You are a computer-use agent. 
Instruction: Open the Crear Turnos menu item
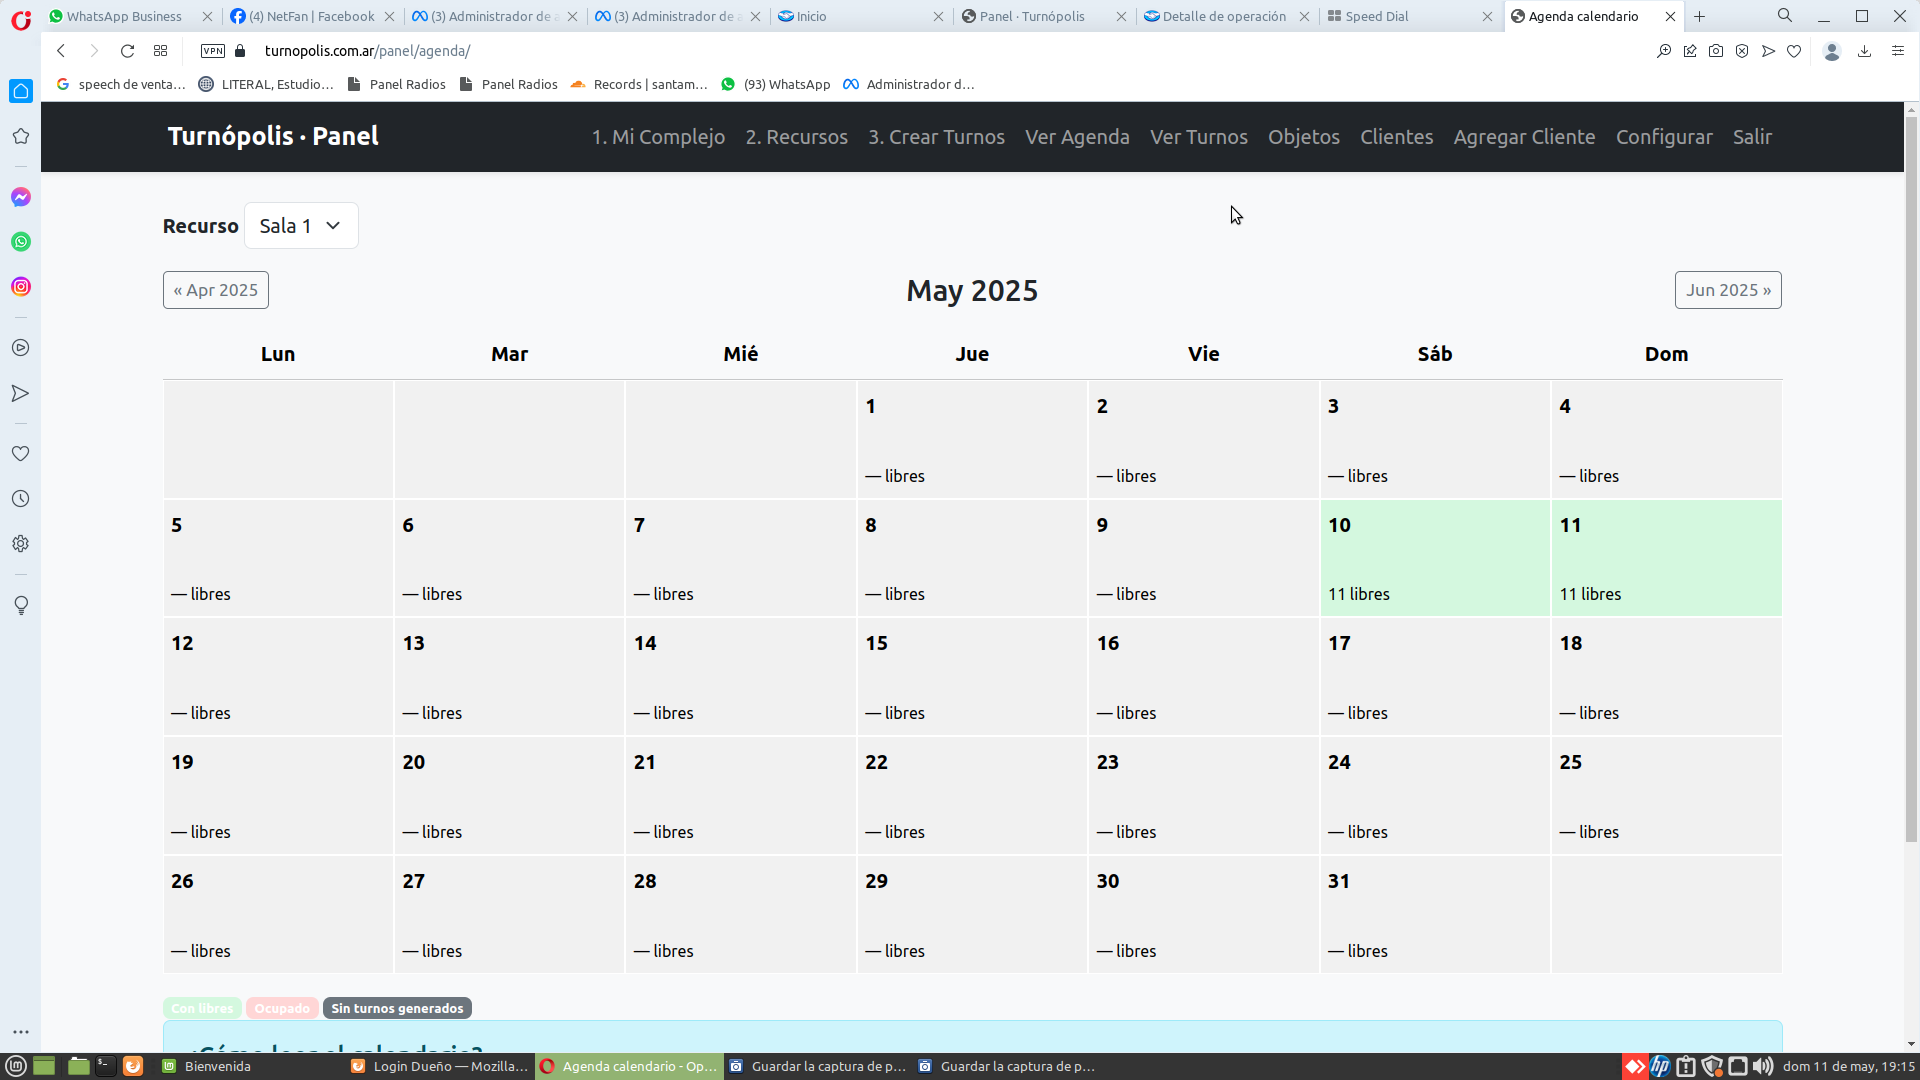[936, 137]
